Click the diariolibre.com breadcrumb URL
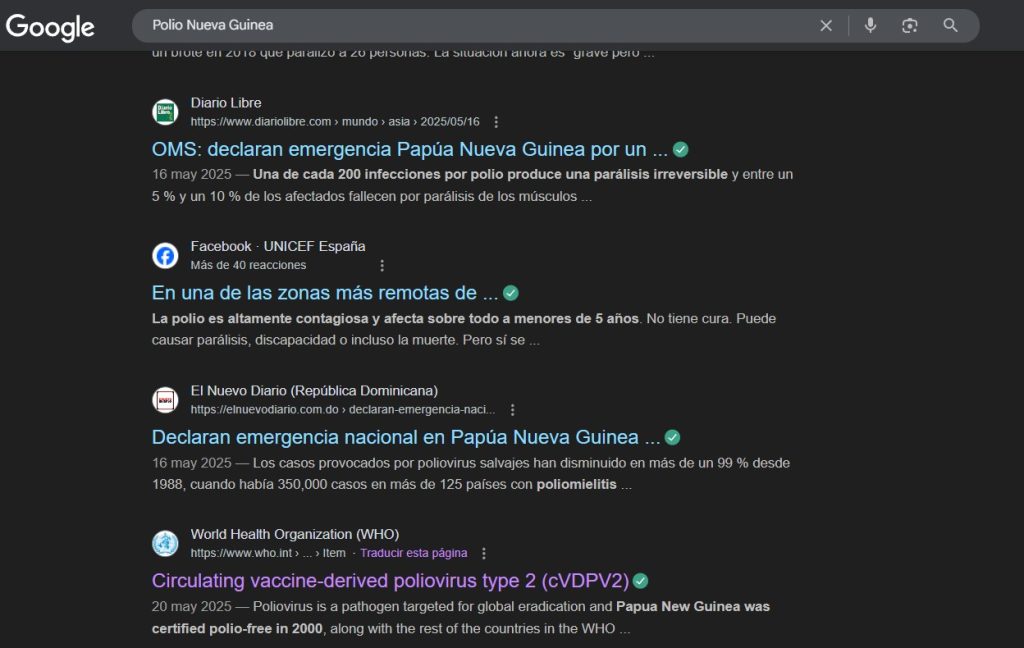Screen dimensions: 1024x648 pyautogui.click(x=335, y=122)
